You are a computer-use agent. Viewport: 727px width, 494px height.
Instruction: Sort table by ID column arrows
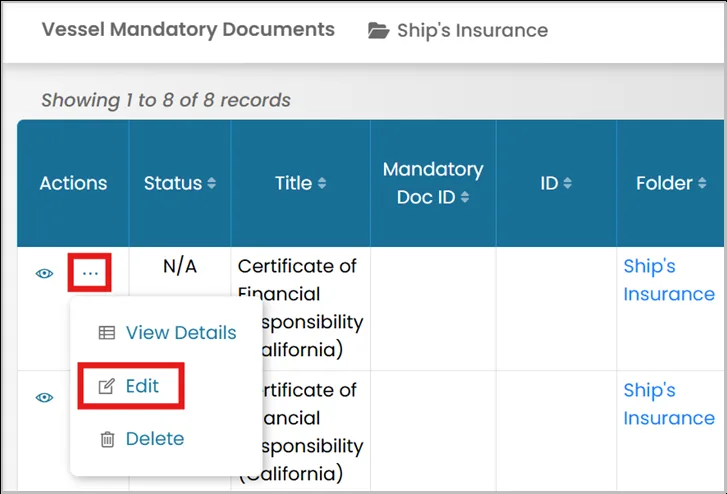[568, 183]
